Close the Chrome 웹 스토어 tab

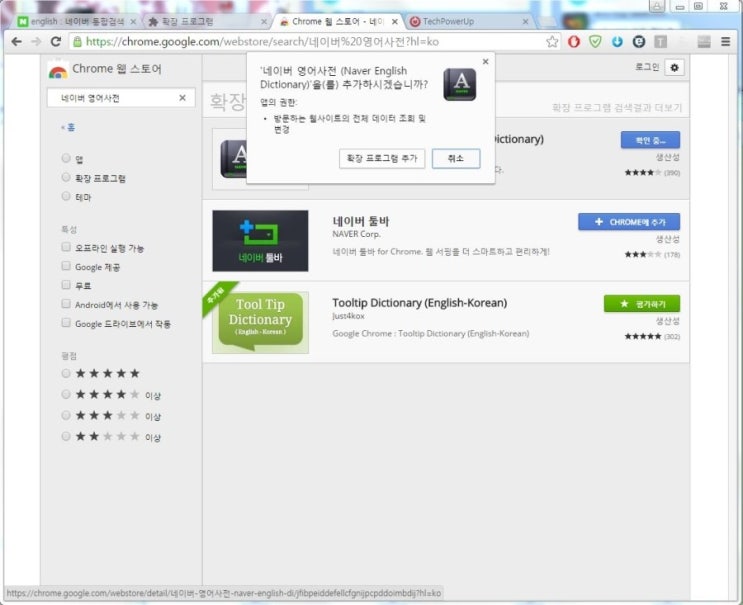[394, 22]
